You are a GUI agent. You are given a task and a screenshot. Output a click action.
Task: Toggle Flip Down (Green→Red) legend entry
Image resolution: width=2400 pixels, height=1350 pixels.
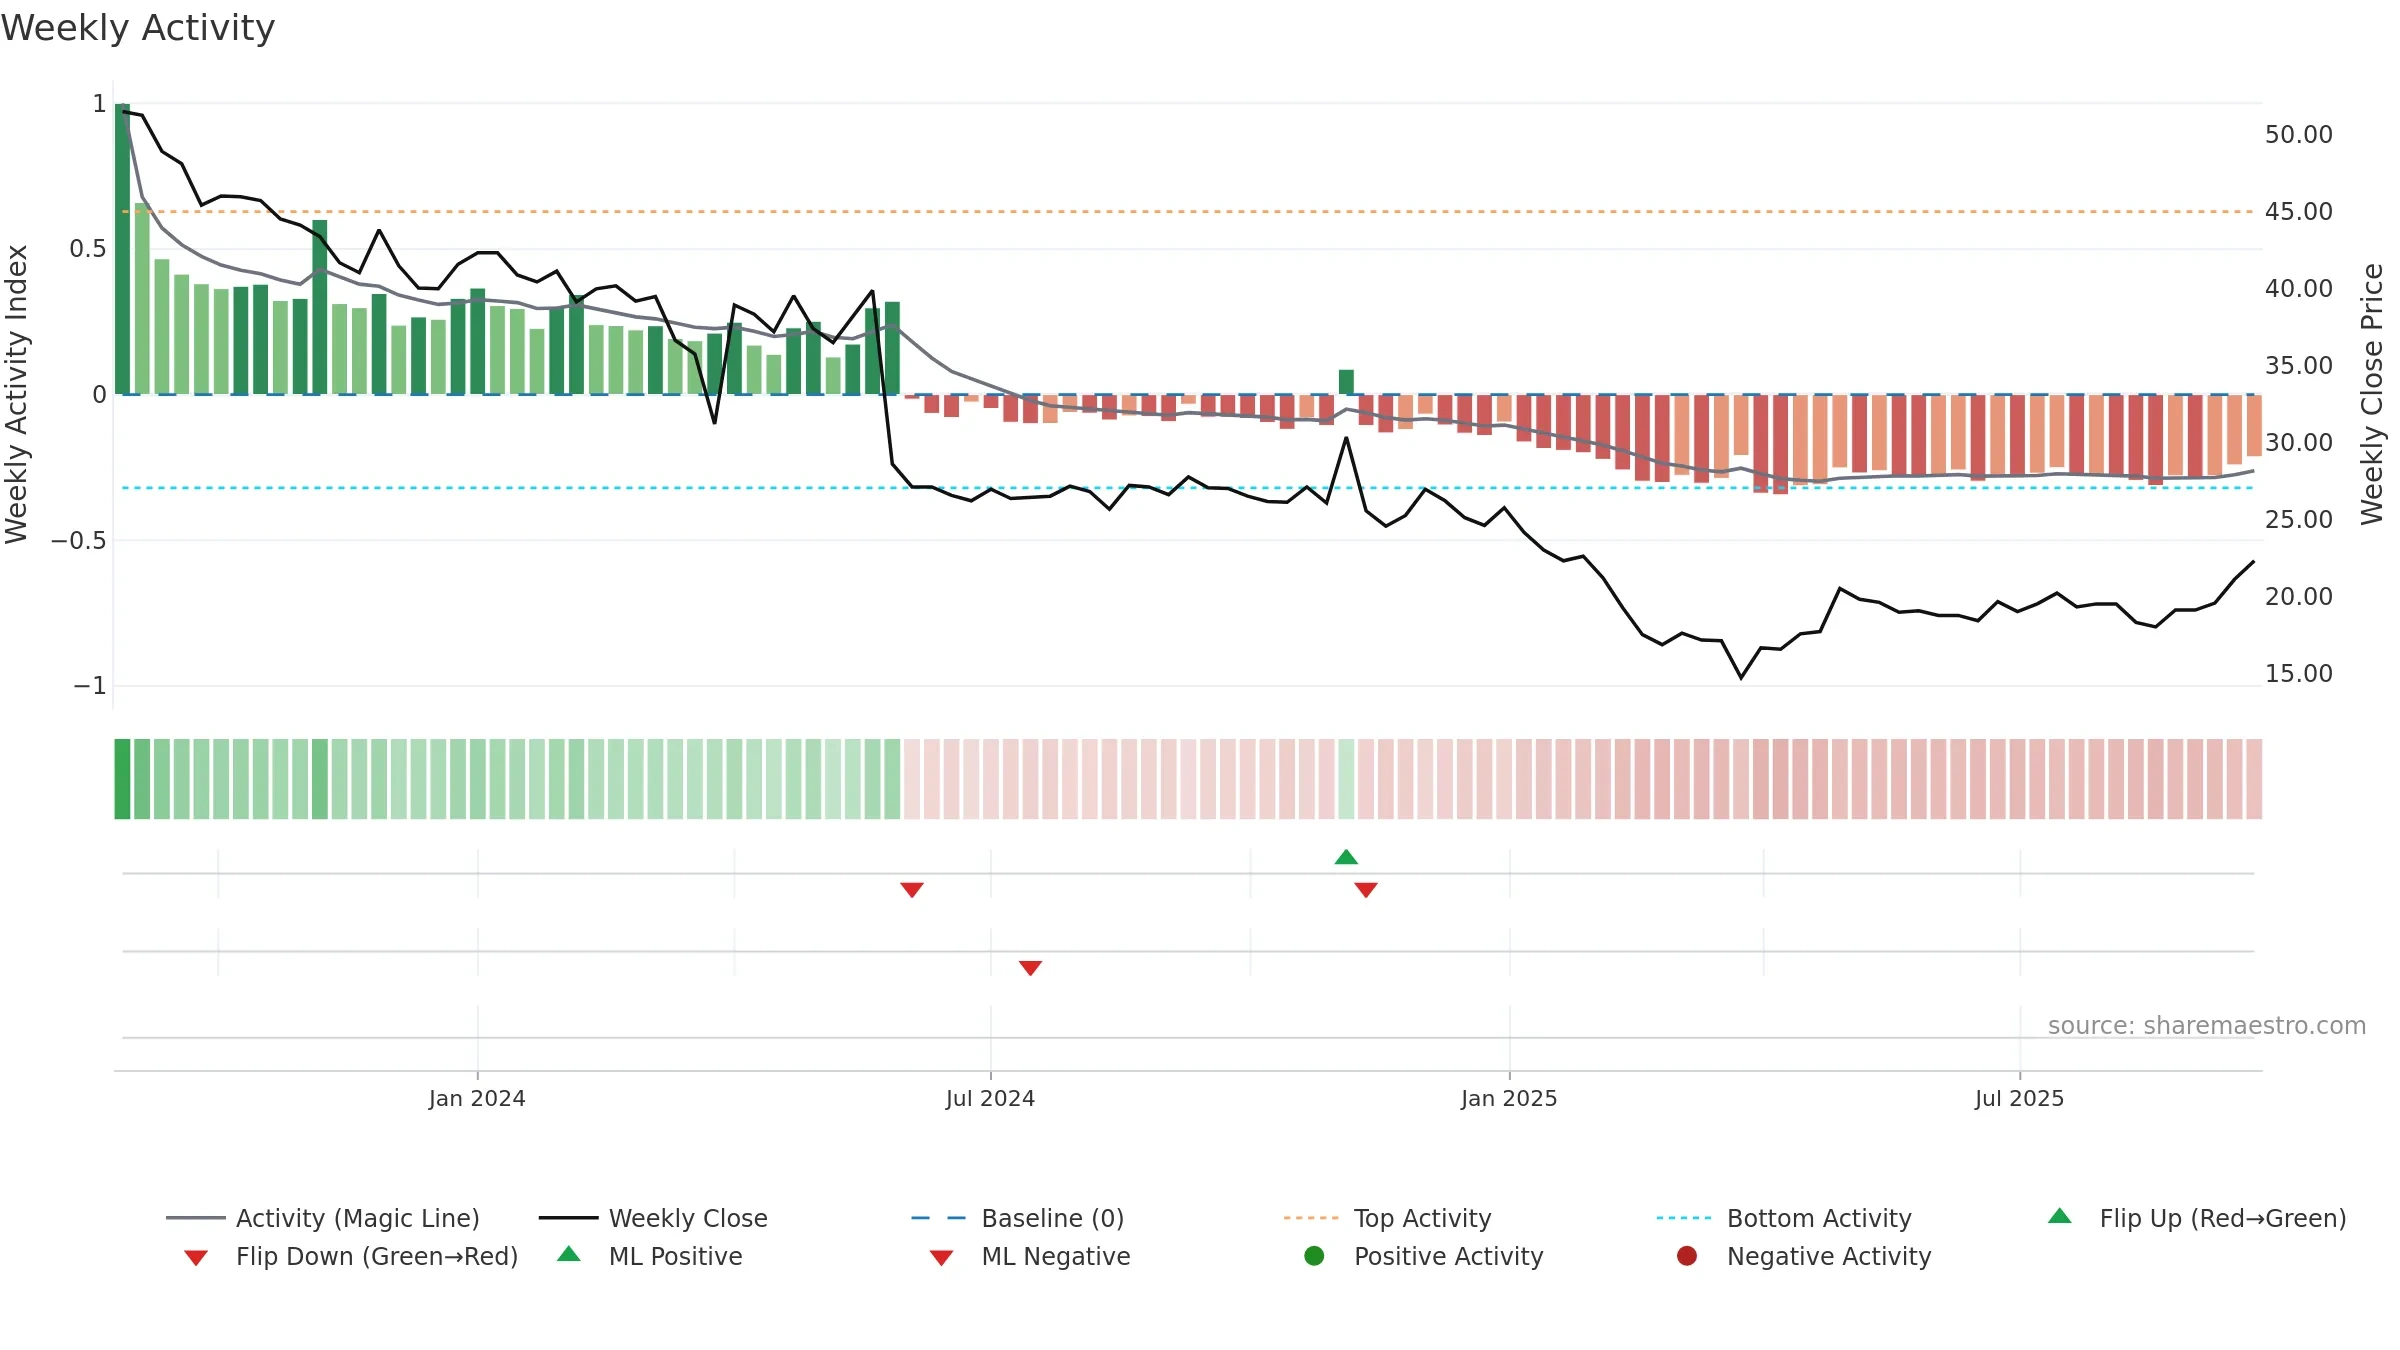click(351, 1256)
